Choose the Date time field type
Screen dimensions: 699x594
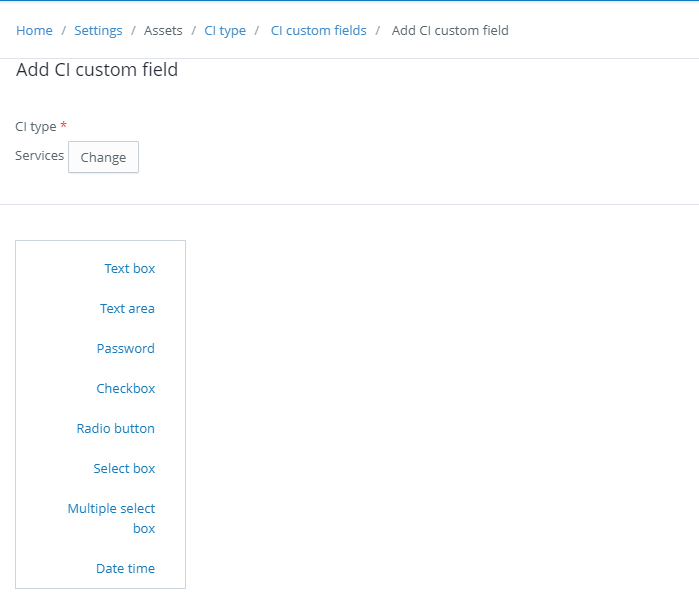coord(126,569)
